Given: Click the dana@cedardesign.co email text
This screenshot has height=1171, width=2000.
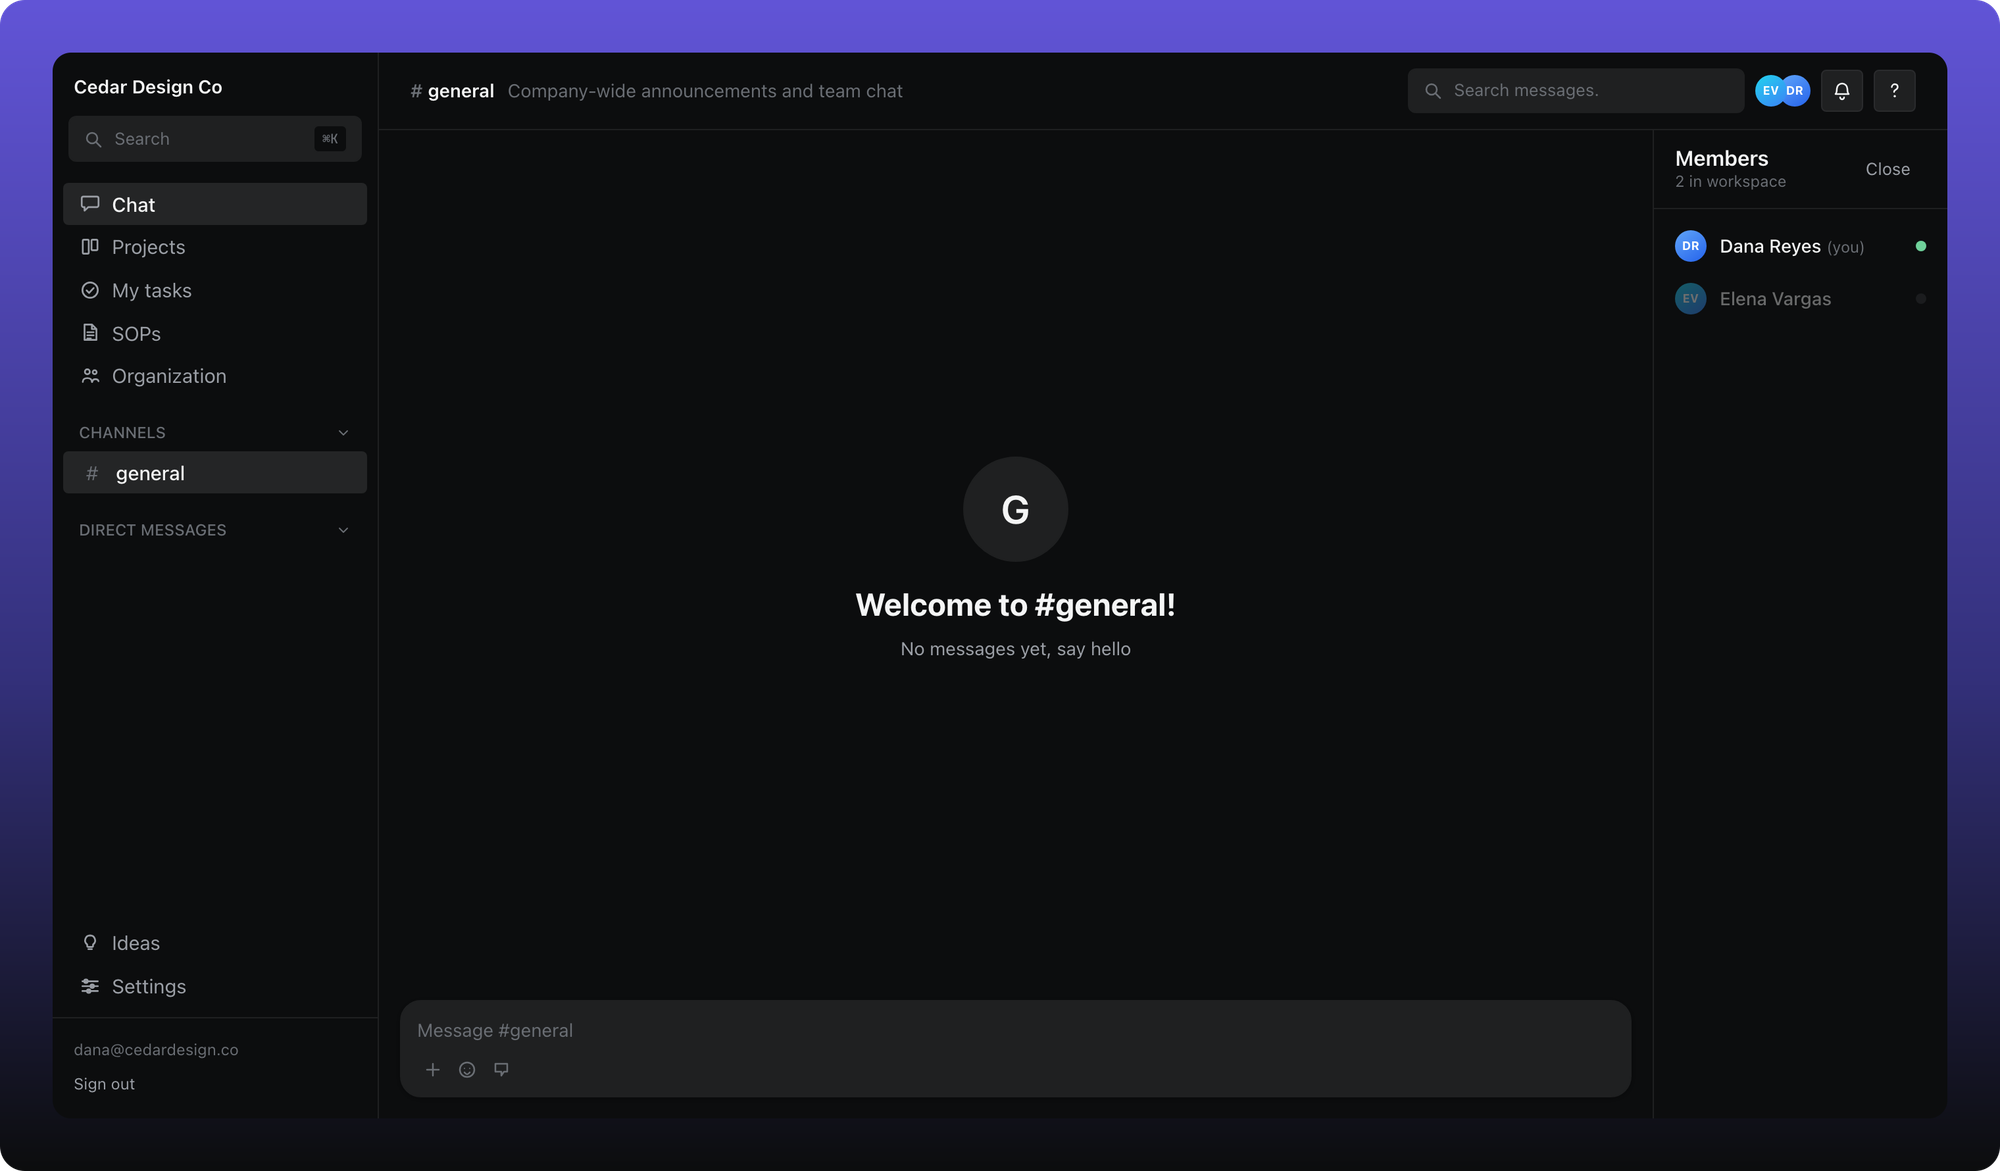Looking at the screenshot, I should 156,1050.
